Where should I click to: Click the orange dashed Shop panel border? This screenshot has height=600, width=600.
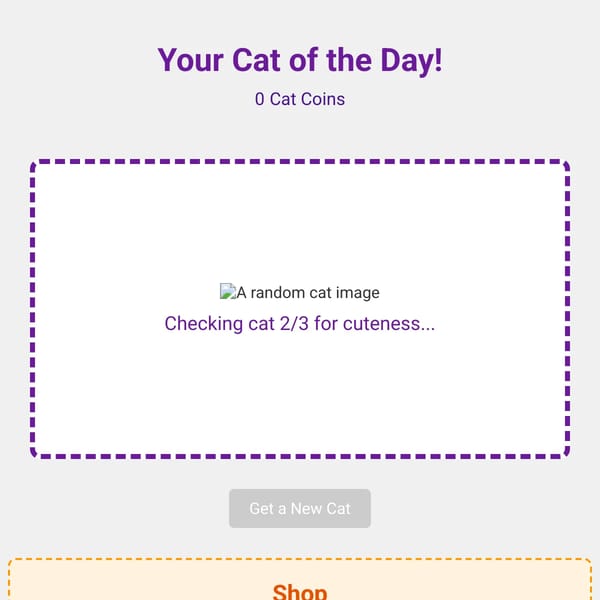(x=300, y=559)
